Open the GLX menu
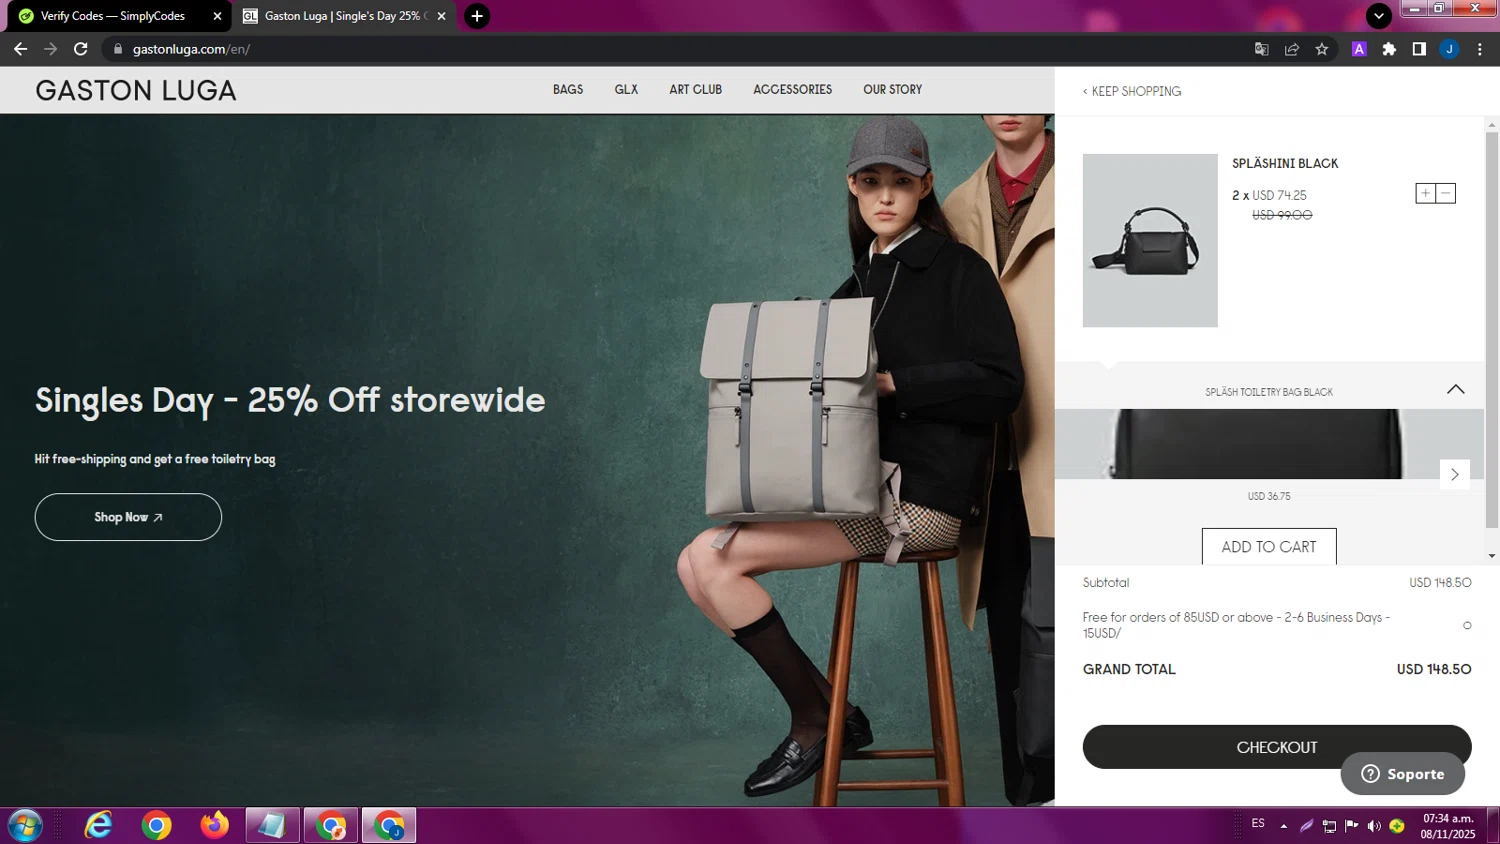Image resolution: width=1500 pixels, height=844 pixels. point(626,90)
